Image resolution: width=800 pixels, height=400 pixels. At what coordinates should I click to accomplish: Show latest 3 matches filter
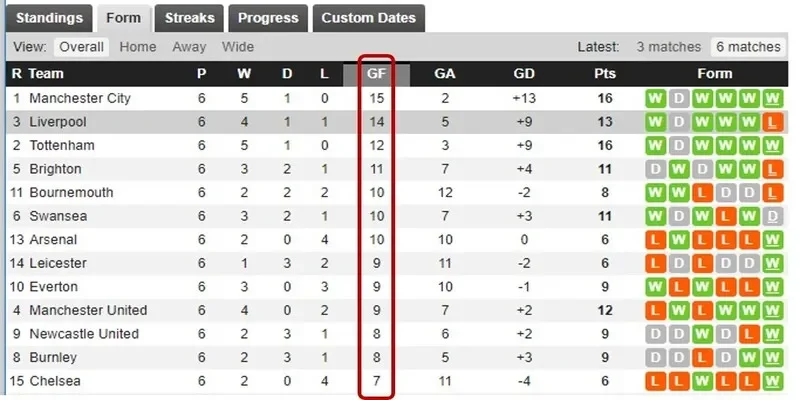coord(670,47)
